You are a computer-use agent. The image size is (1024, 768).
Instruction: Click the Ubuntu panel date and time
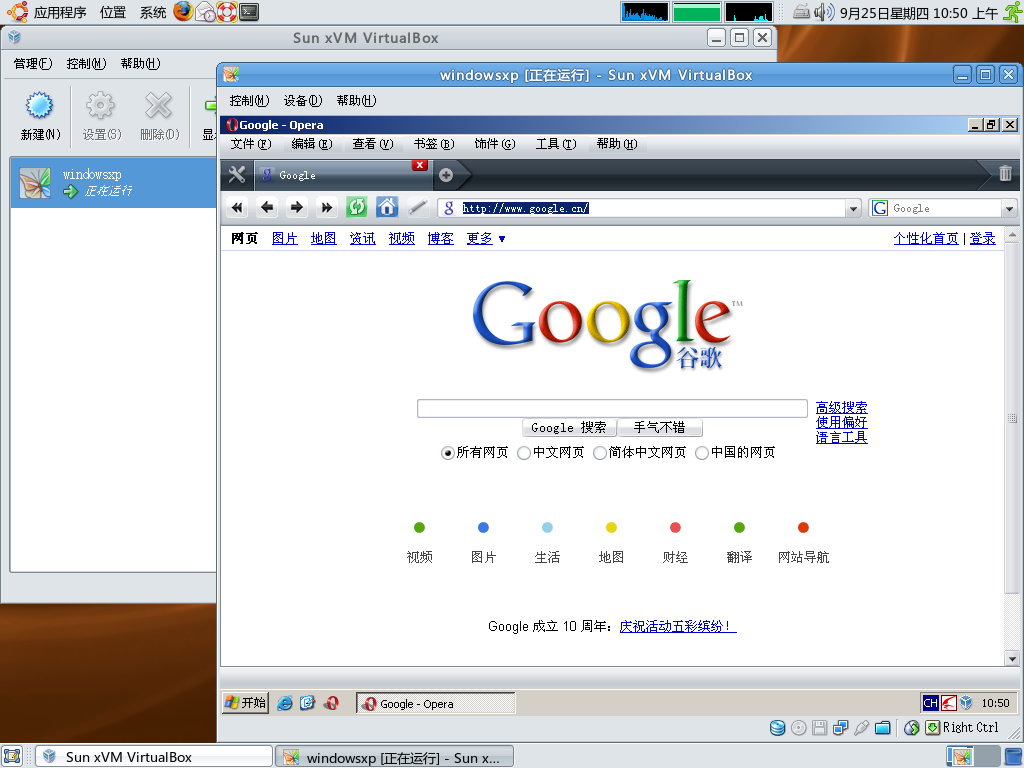919,13
